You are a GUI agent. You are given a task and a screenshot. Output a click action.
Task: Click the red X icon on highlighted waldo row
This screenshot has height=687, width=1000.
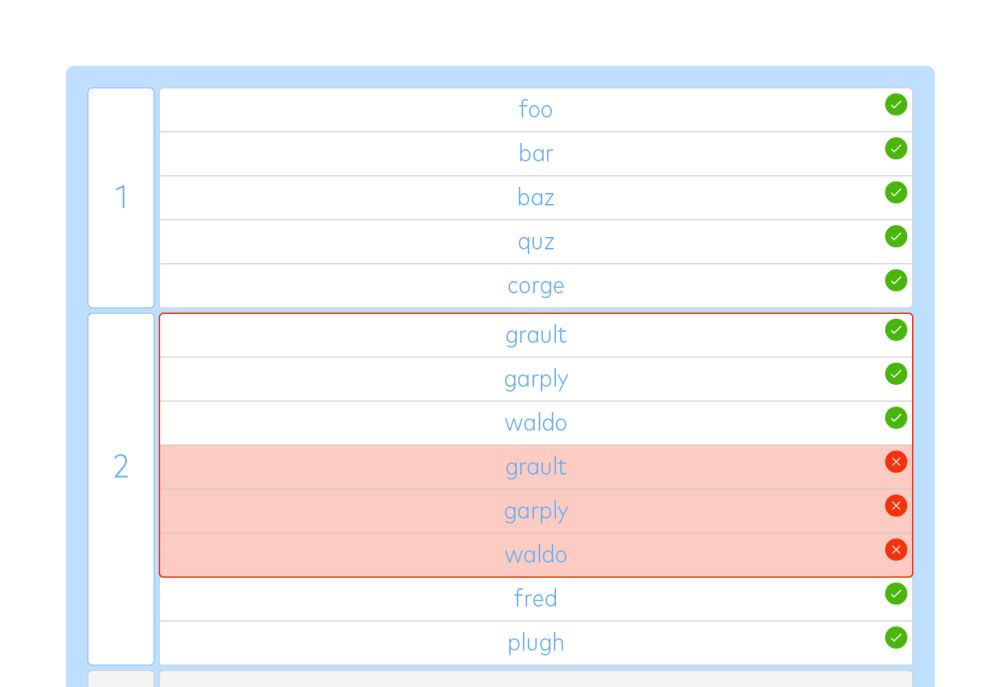pos(895,550)
